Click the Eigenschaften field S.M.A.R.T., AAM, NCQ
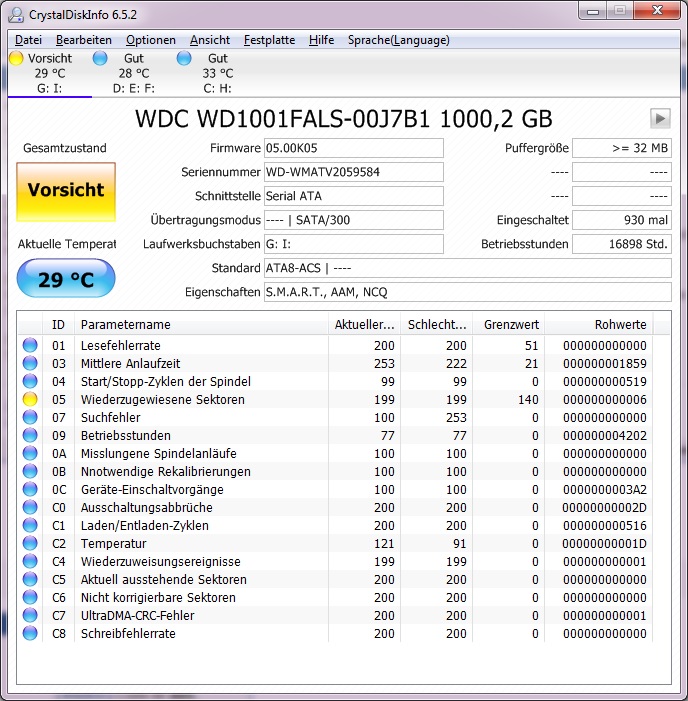The height and width of the screenshot is (701, 688). click(x=468, y=292)
